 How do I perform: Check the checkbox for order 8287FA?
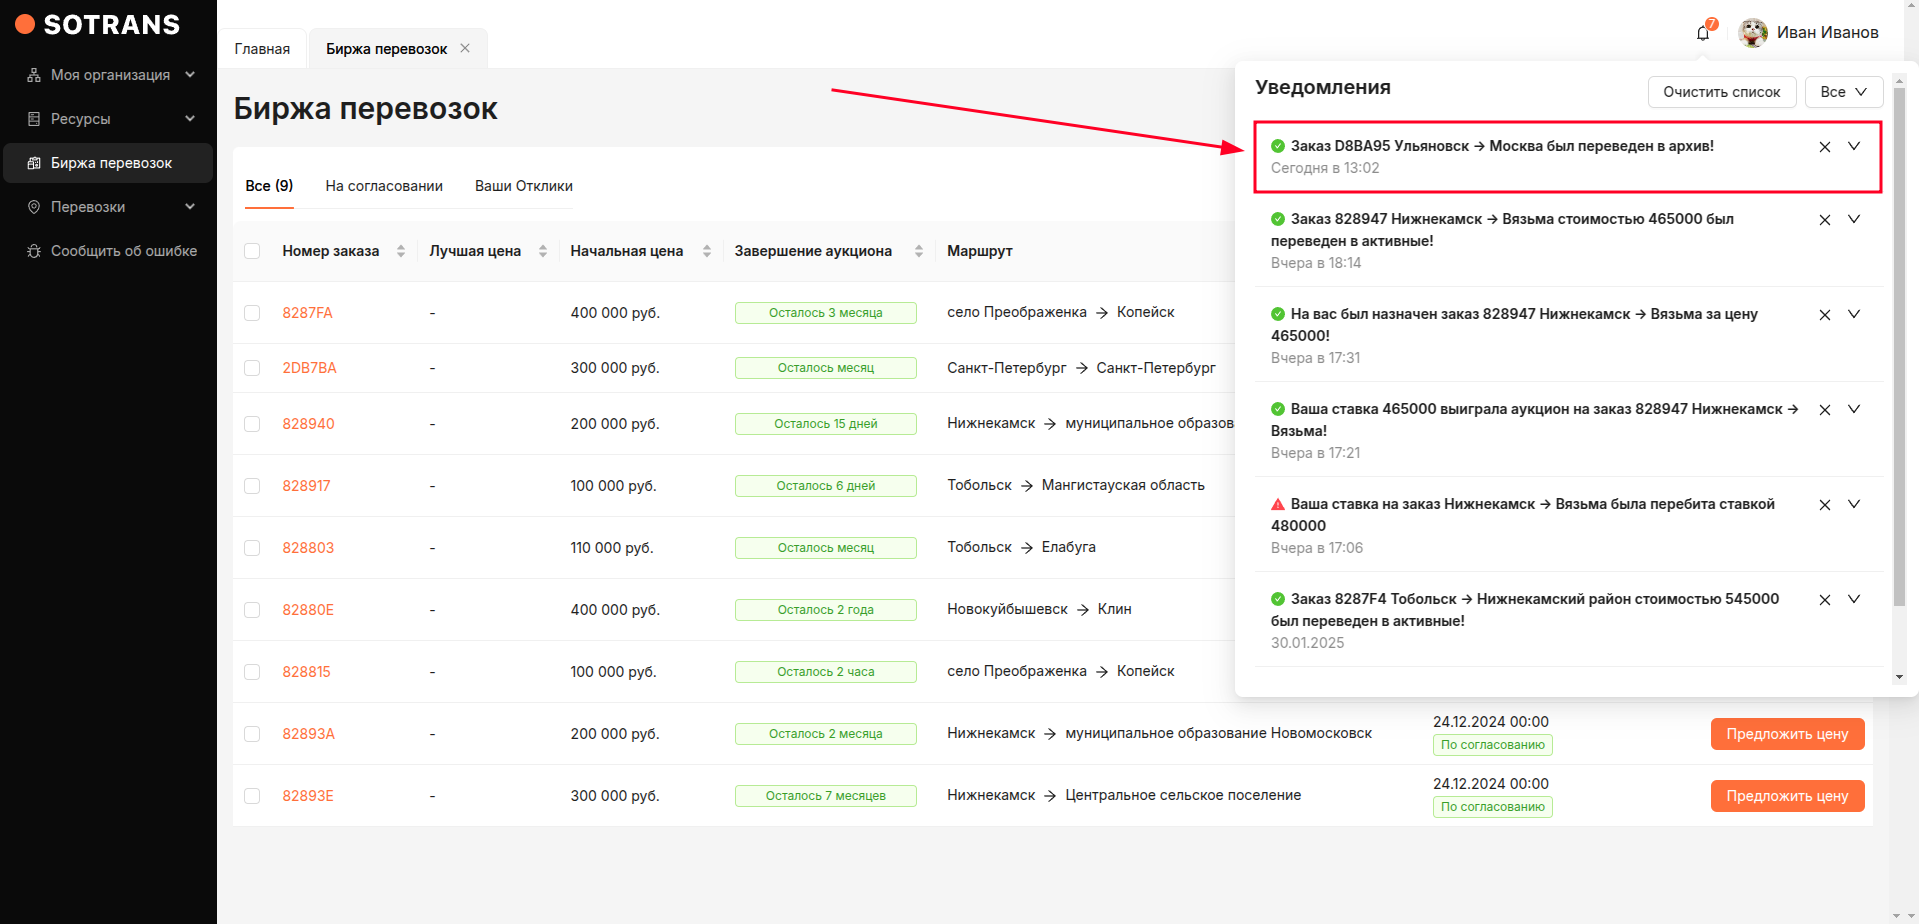252,313
